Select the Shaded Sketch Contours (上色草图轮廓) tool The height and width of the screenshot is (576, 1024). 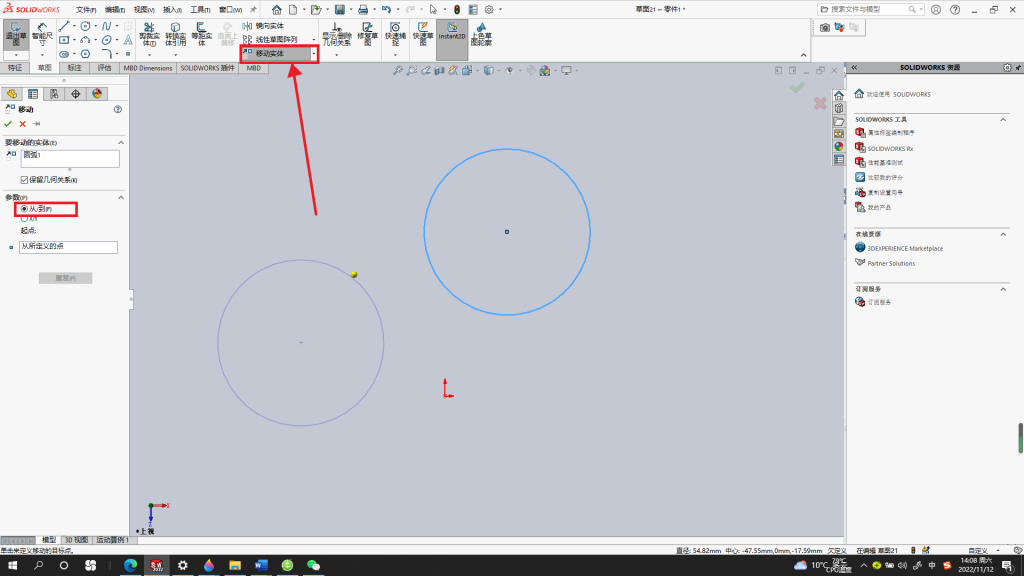481,35
